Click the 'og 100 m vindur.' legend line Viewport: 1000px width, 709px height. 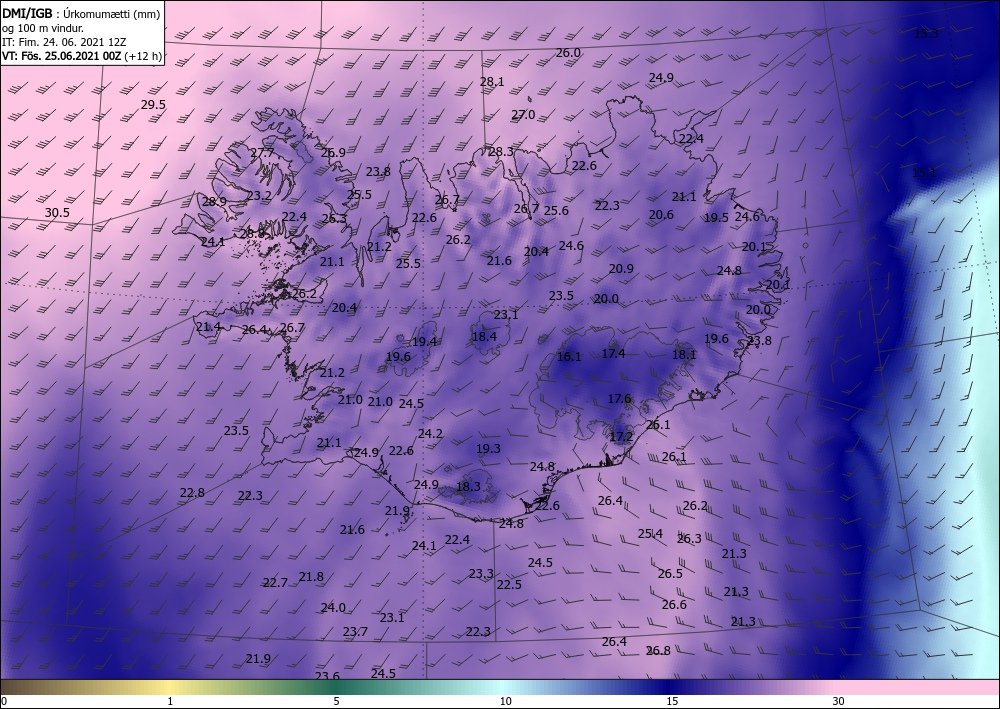pyautogui.click(x=43, y=28)
